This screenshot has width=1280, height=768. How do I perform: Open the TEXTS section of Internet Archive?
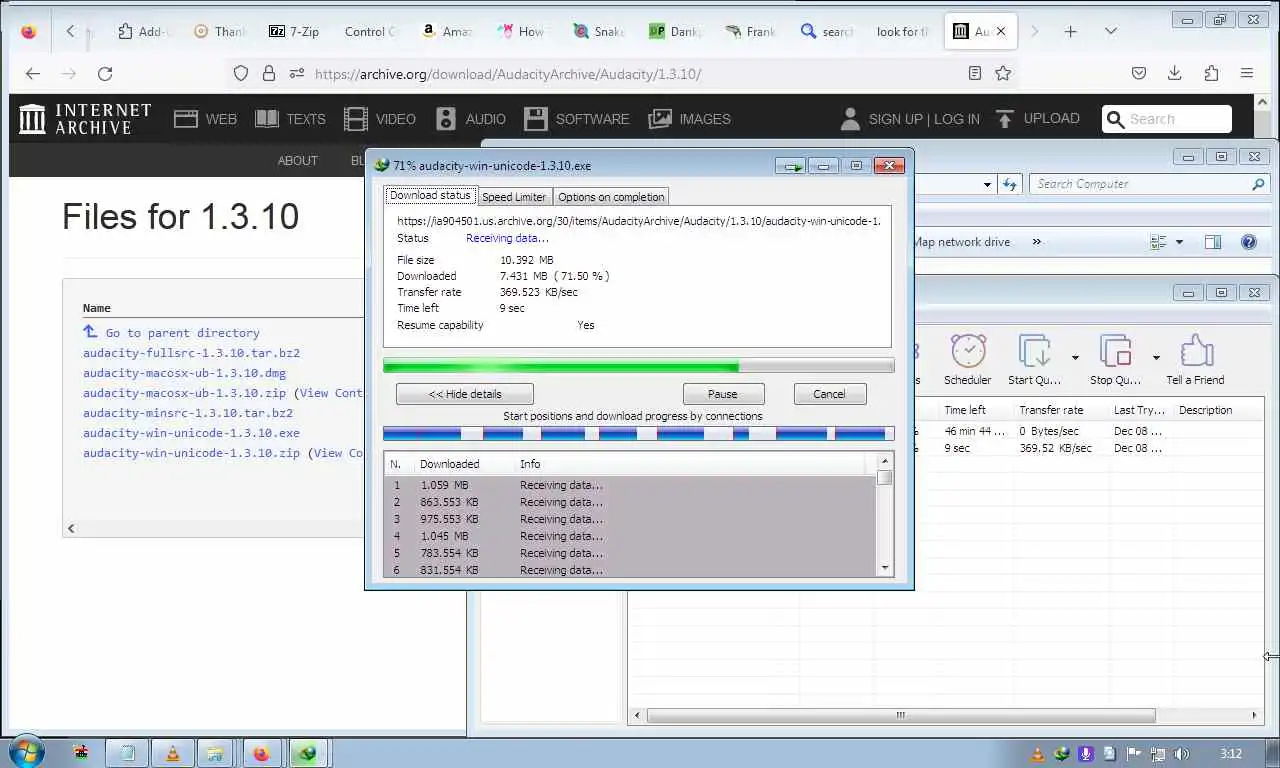(290, 119)
